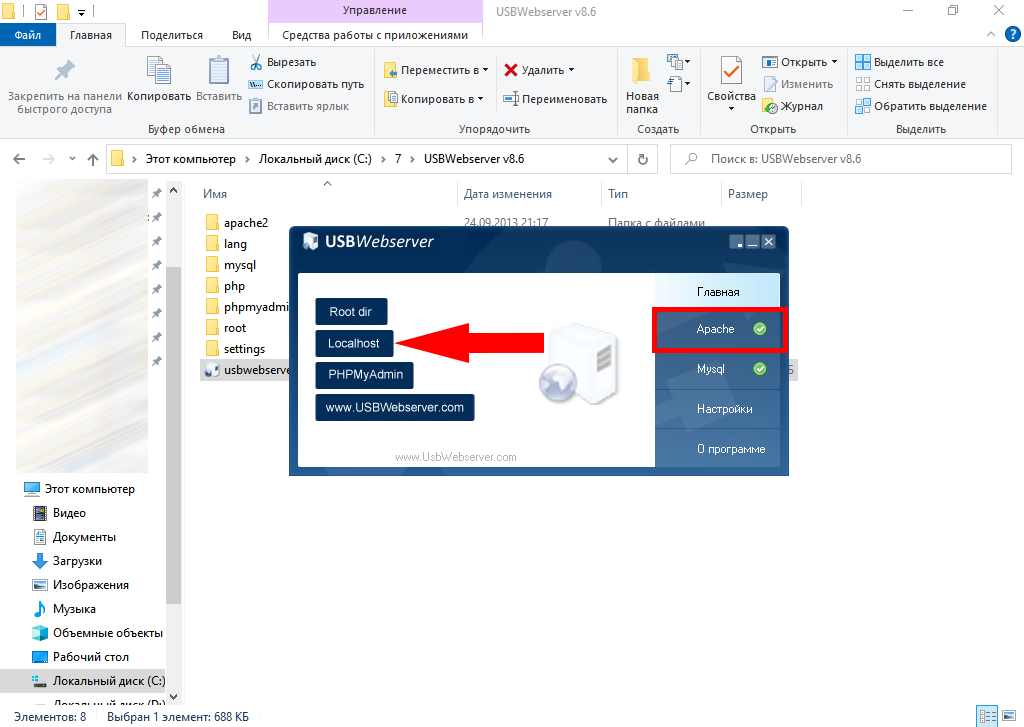Click the Delete (Удалить) red X icon

[510, 70]
